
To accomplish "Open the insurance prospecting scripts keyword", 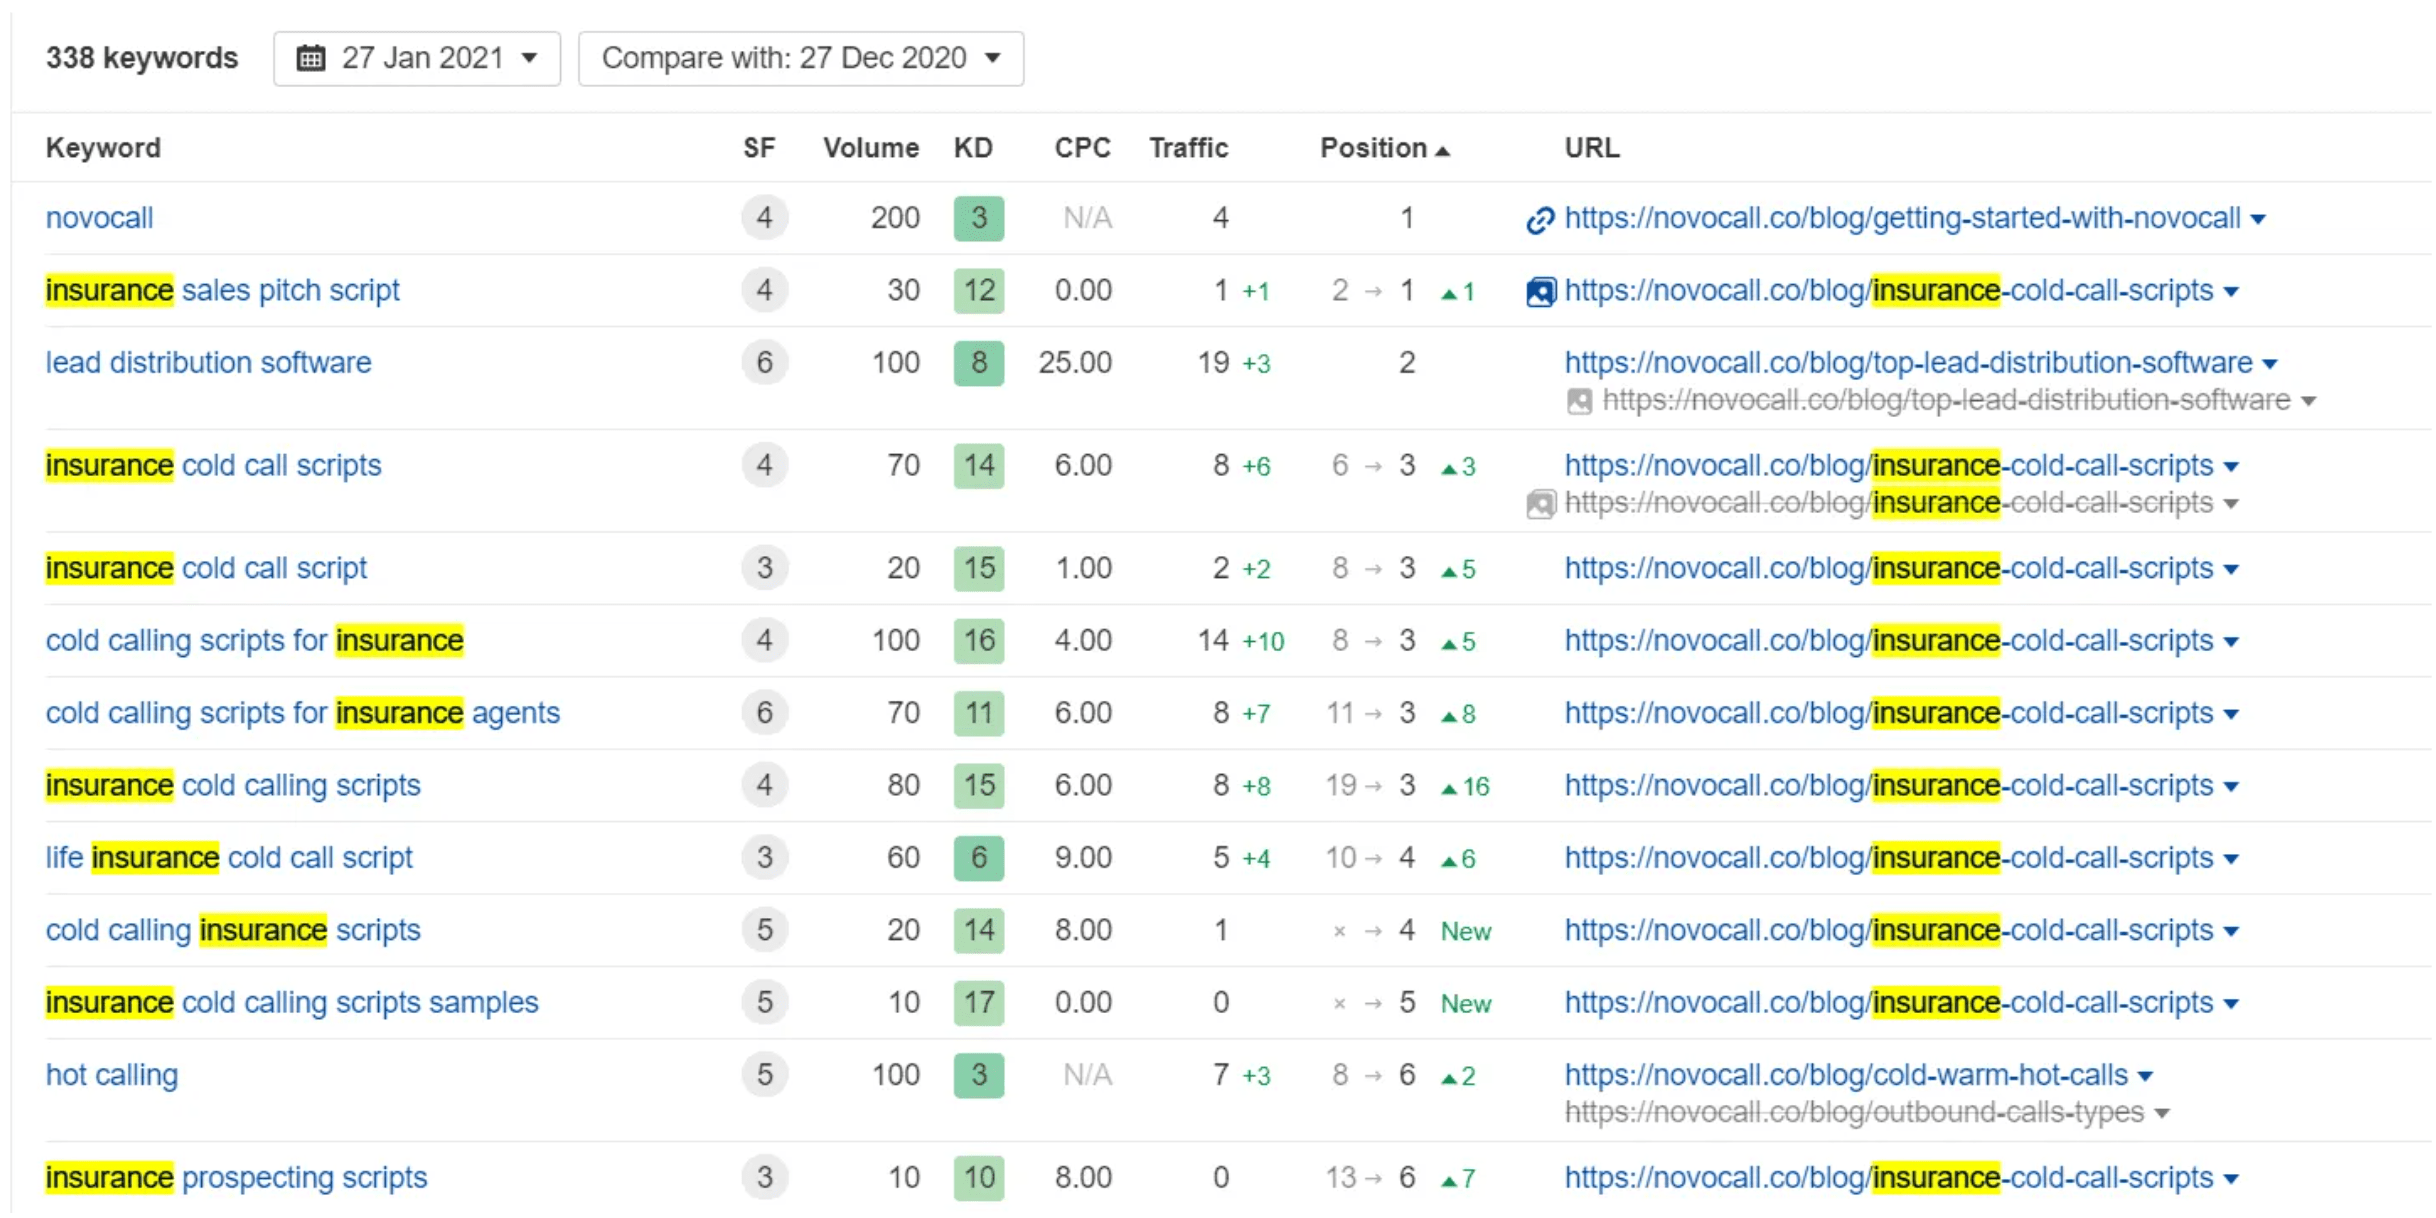I will 236,1177.
